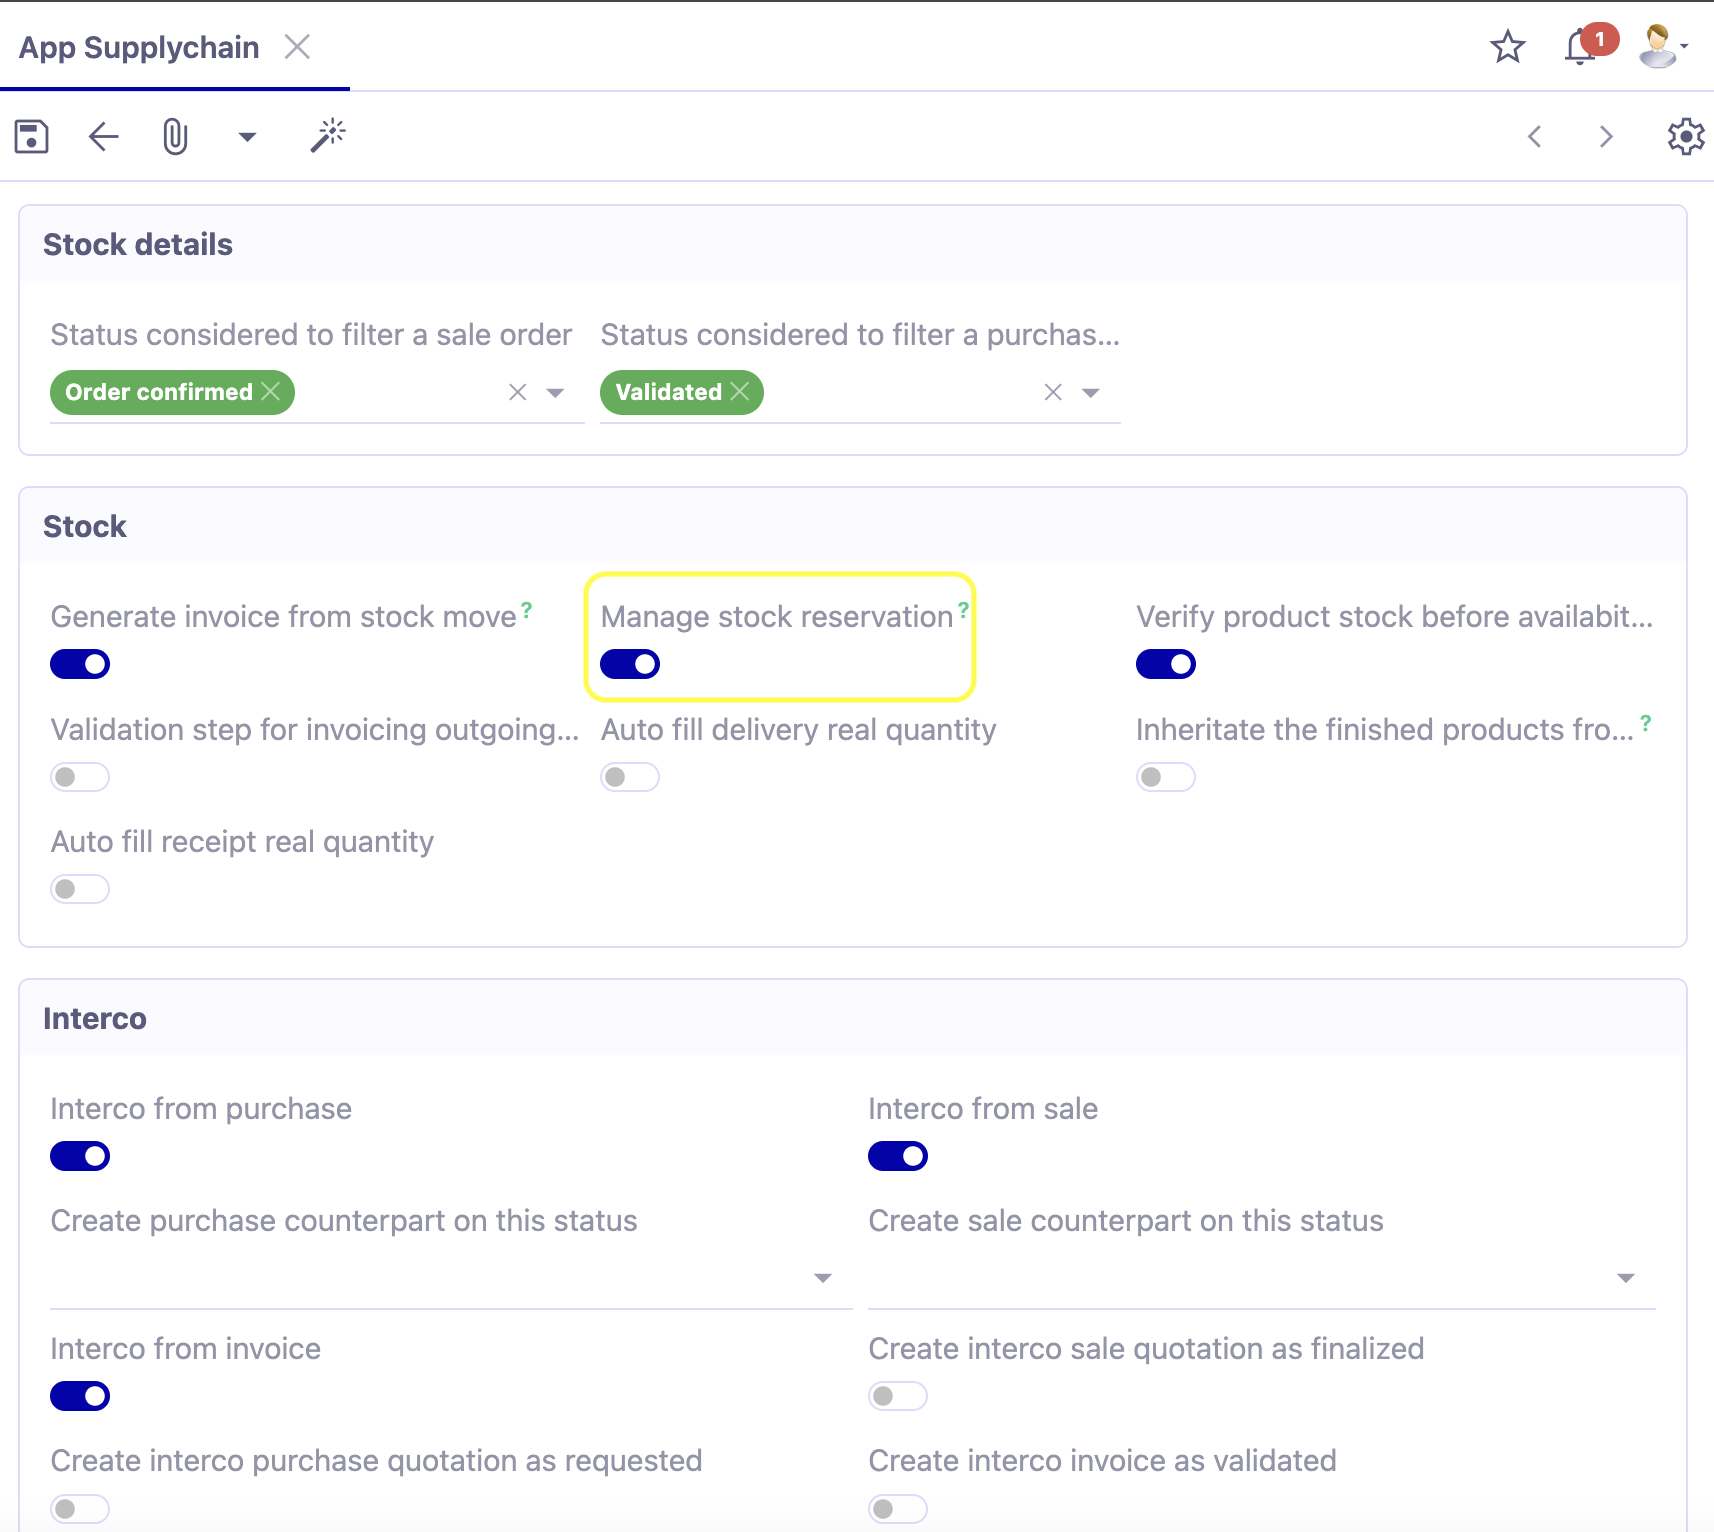Star this record as favorite
This screenshot has width=1714, height=1532.
(x=1509, y=46)
